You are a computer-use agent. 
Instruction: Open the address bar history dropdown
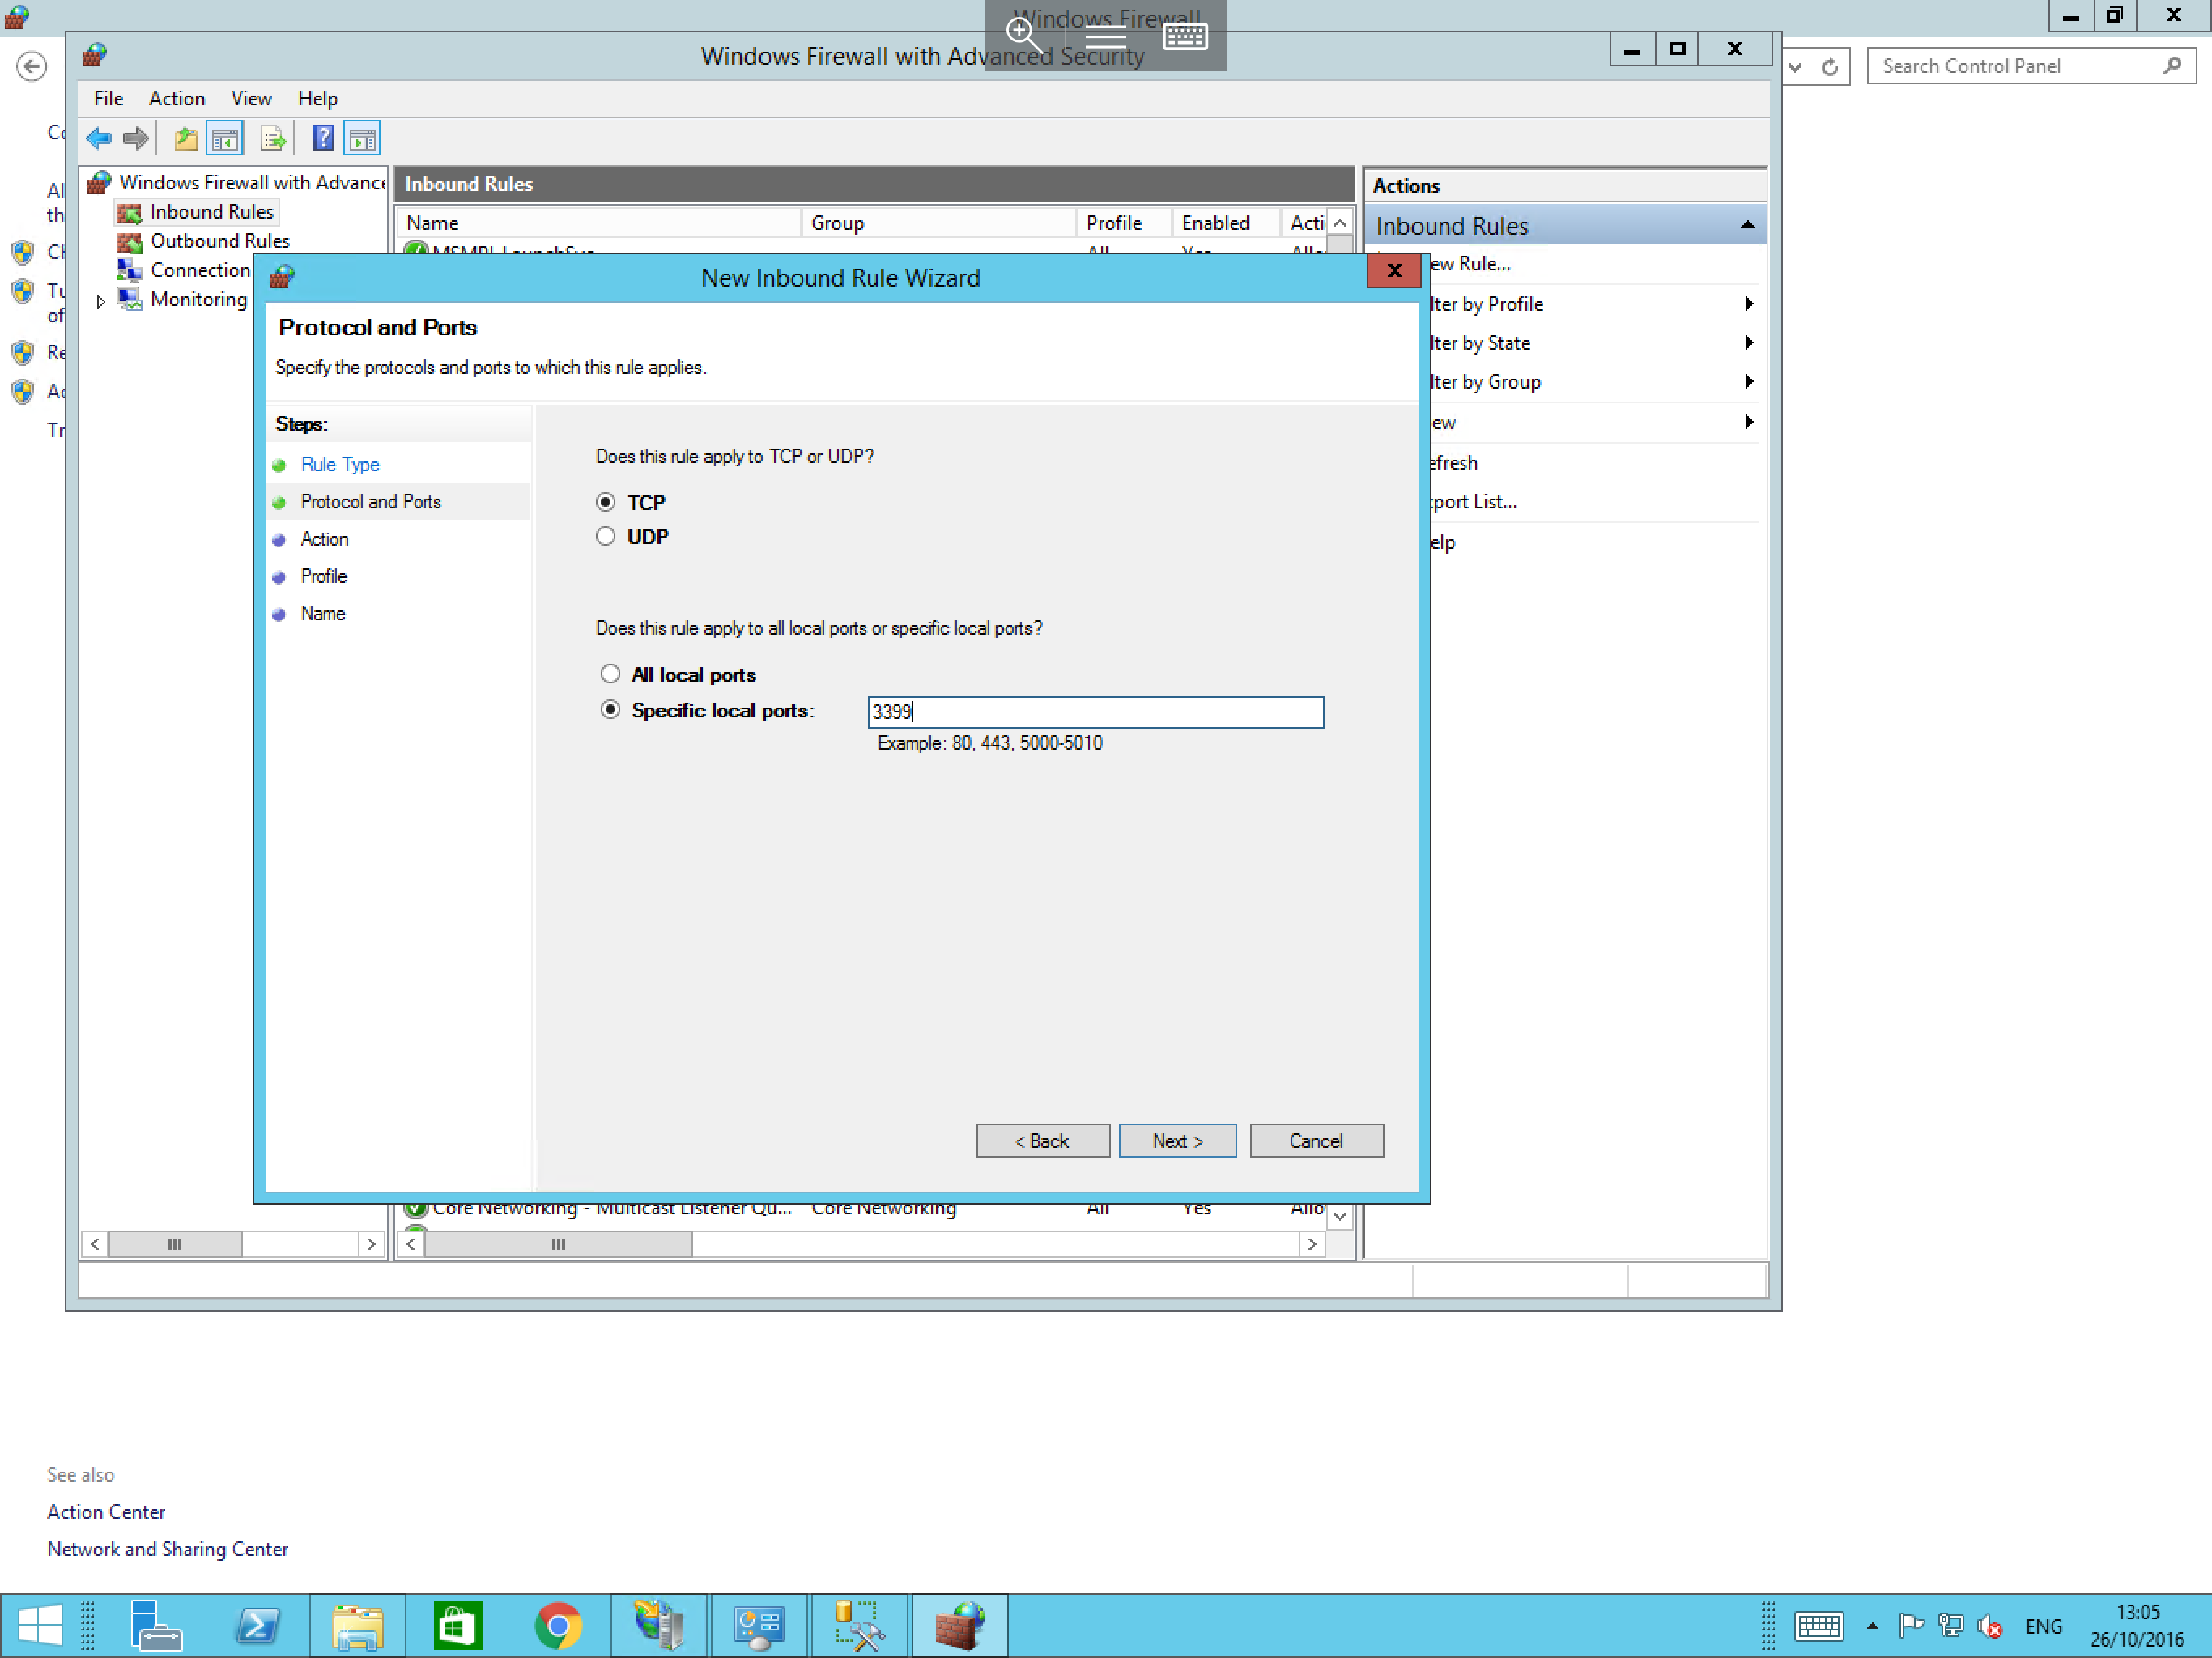[1795, 67]
